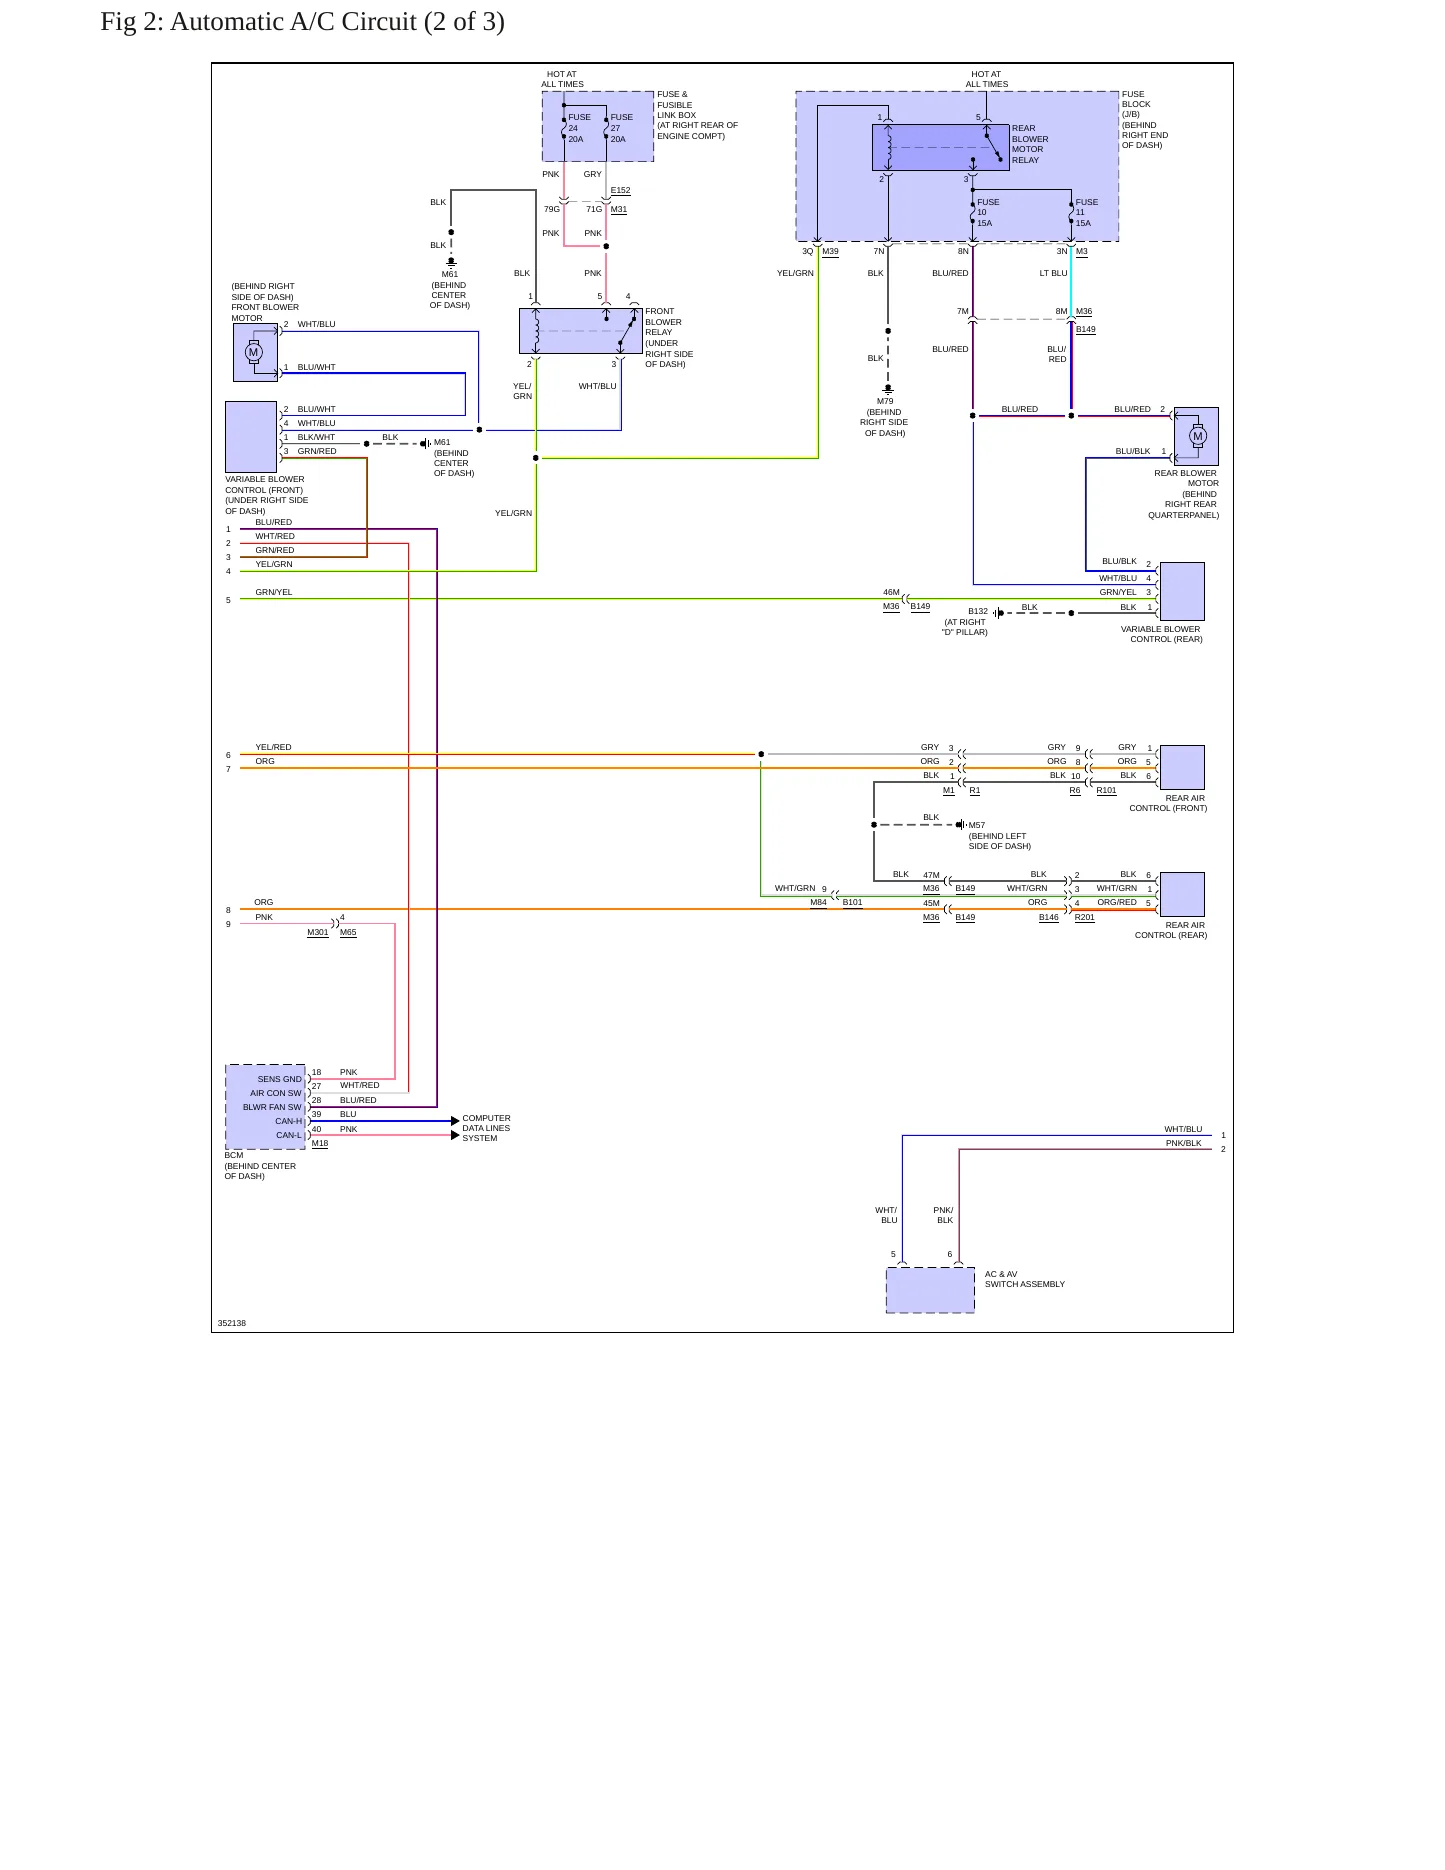
Task: Click connector label M1
Action: tap(949, 790)
